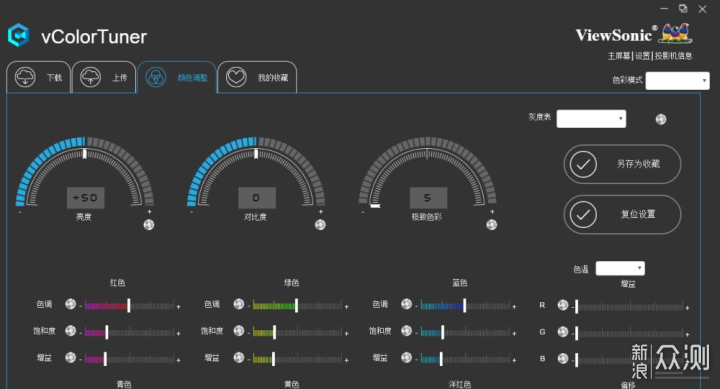Click the 另存为收藏 button
Image resolution: width=720 pixels, height=389 pixels.
[622, 164]
